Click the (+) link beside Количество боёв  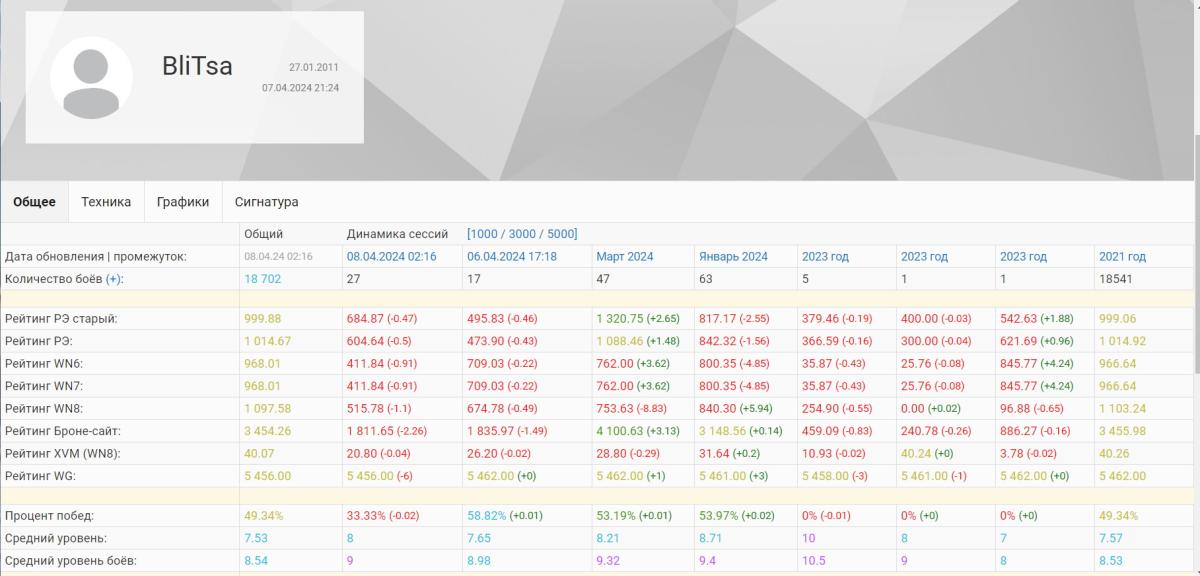(x=115, y=279)
